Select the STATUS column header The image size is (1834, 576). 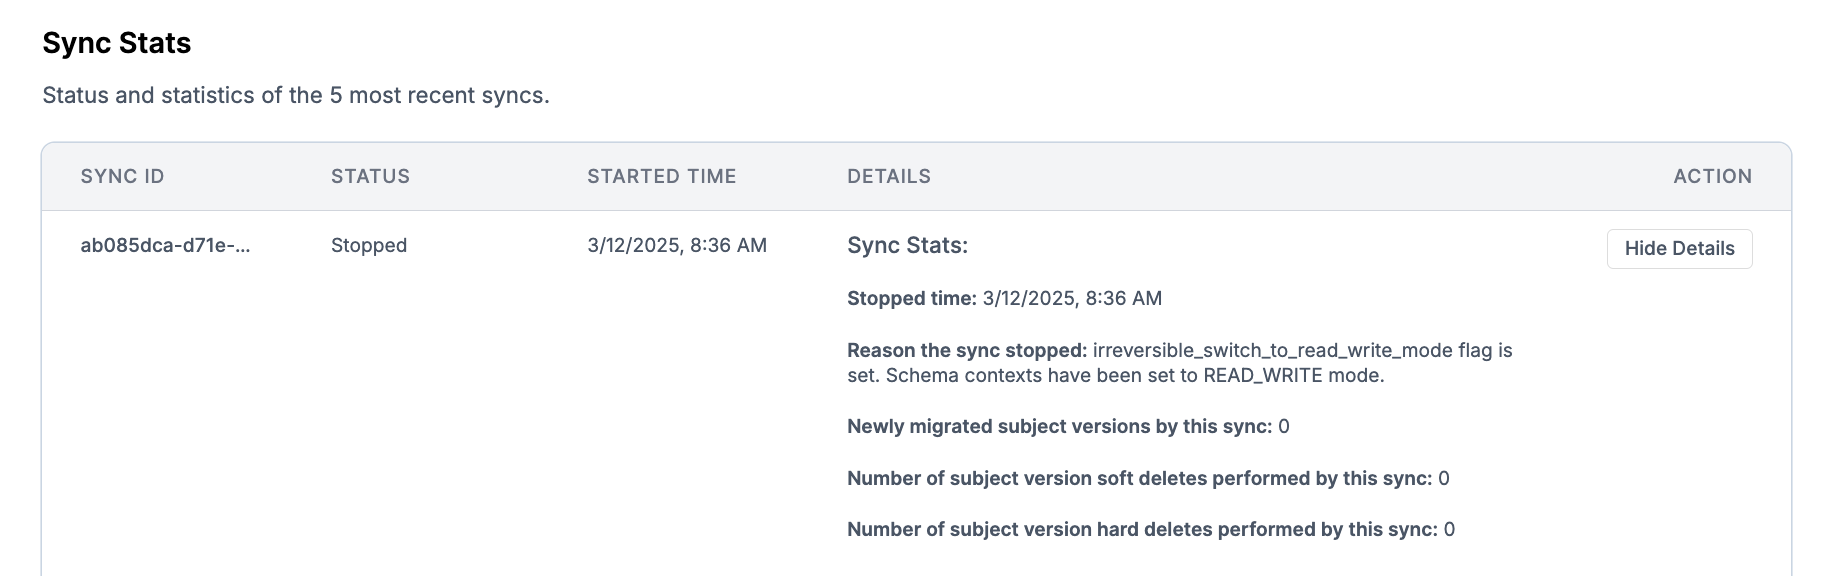pos(370,177)
